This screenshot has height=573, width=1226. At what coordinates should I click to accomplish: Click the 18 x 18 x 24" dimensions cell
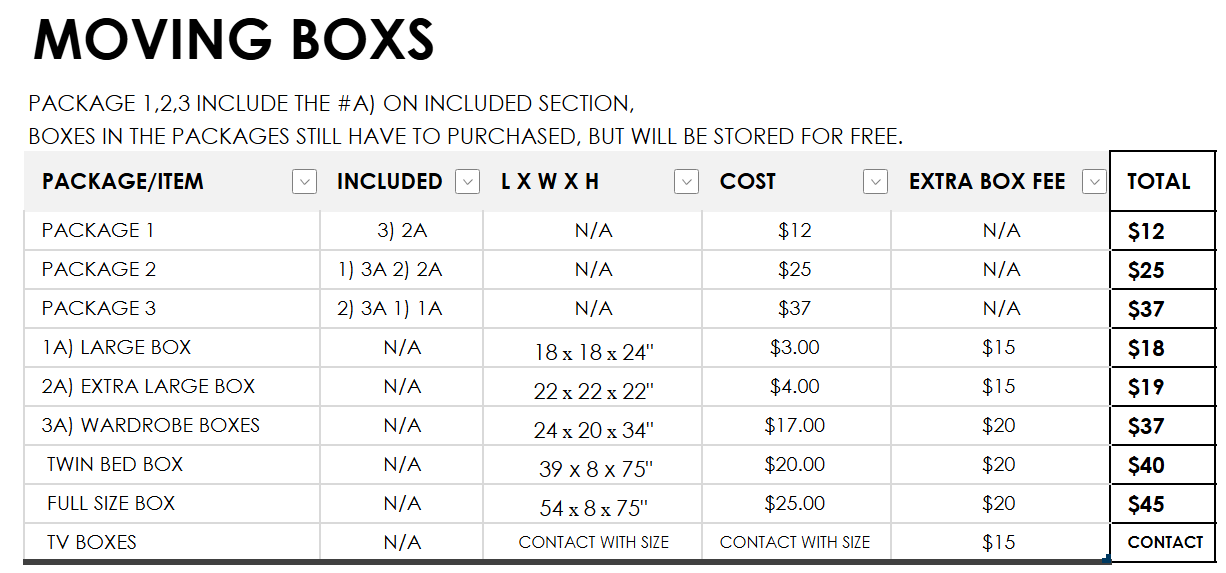tap(593, 351)
